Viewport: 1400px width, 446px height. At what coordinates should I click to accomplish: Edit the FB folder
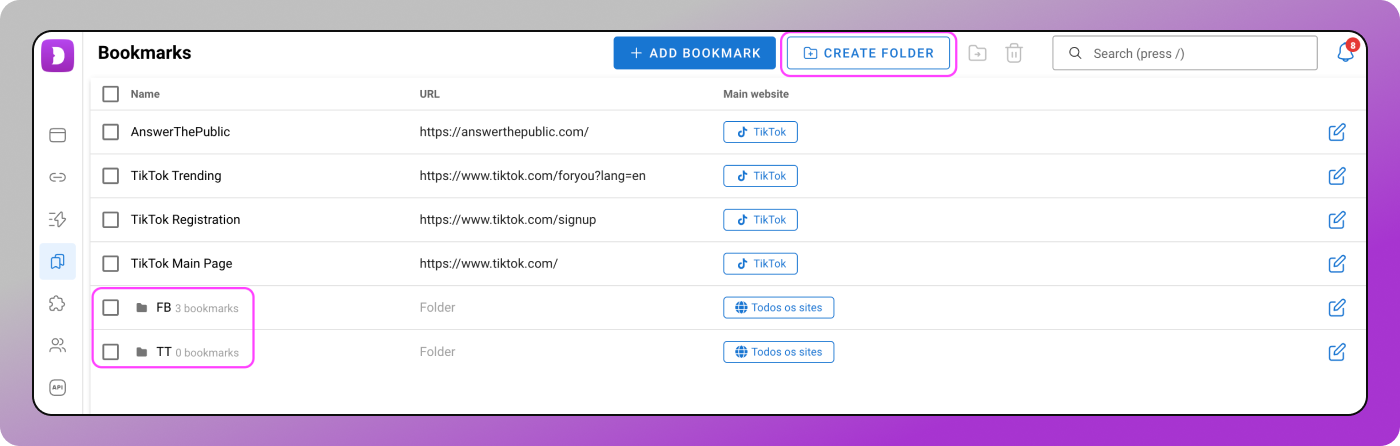click(1337, 308)
